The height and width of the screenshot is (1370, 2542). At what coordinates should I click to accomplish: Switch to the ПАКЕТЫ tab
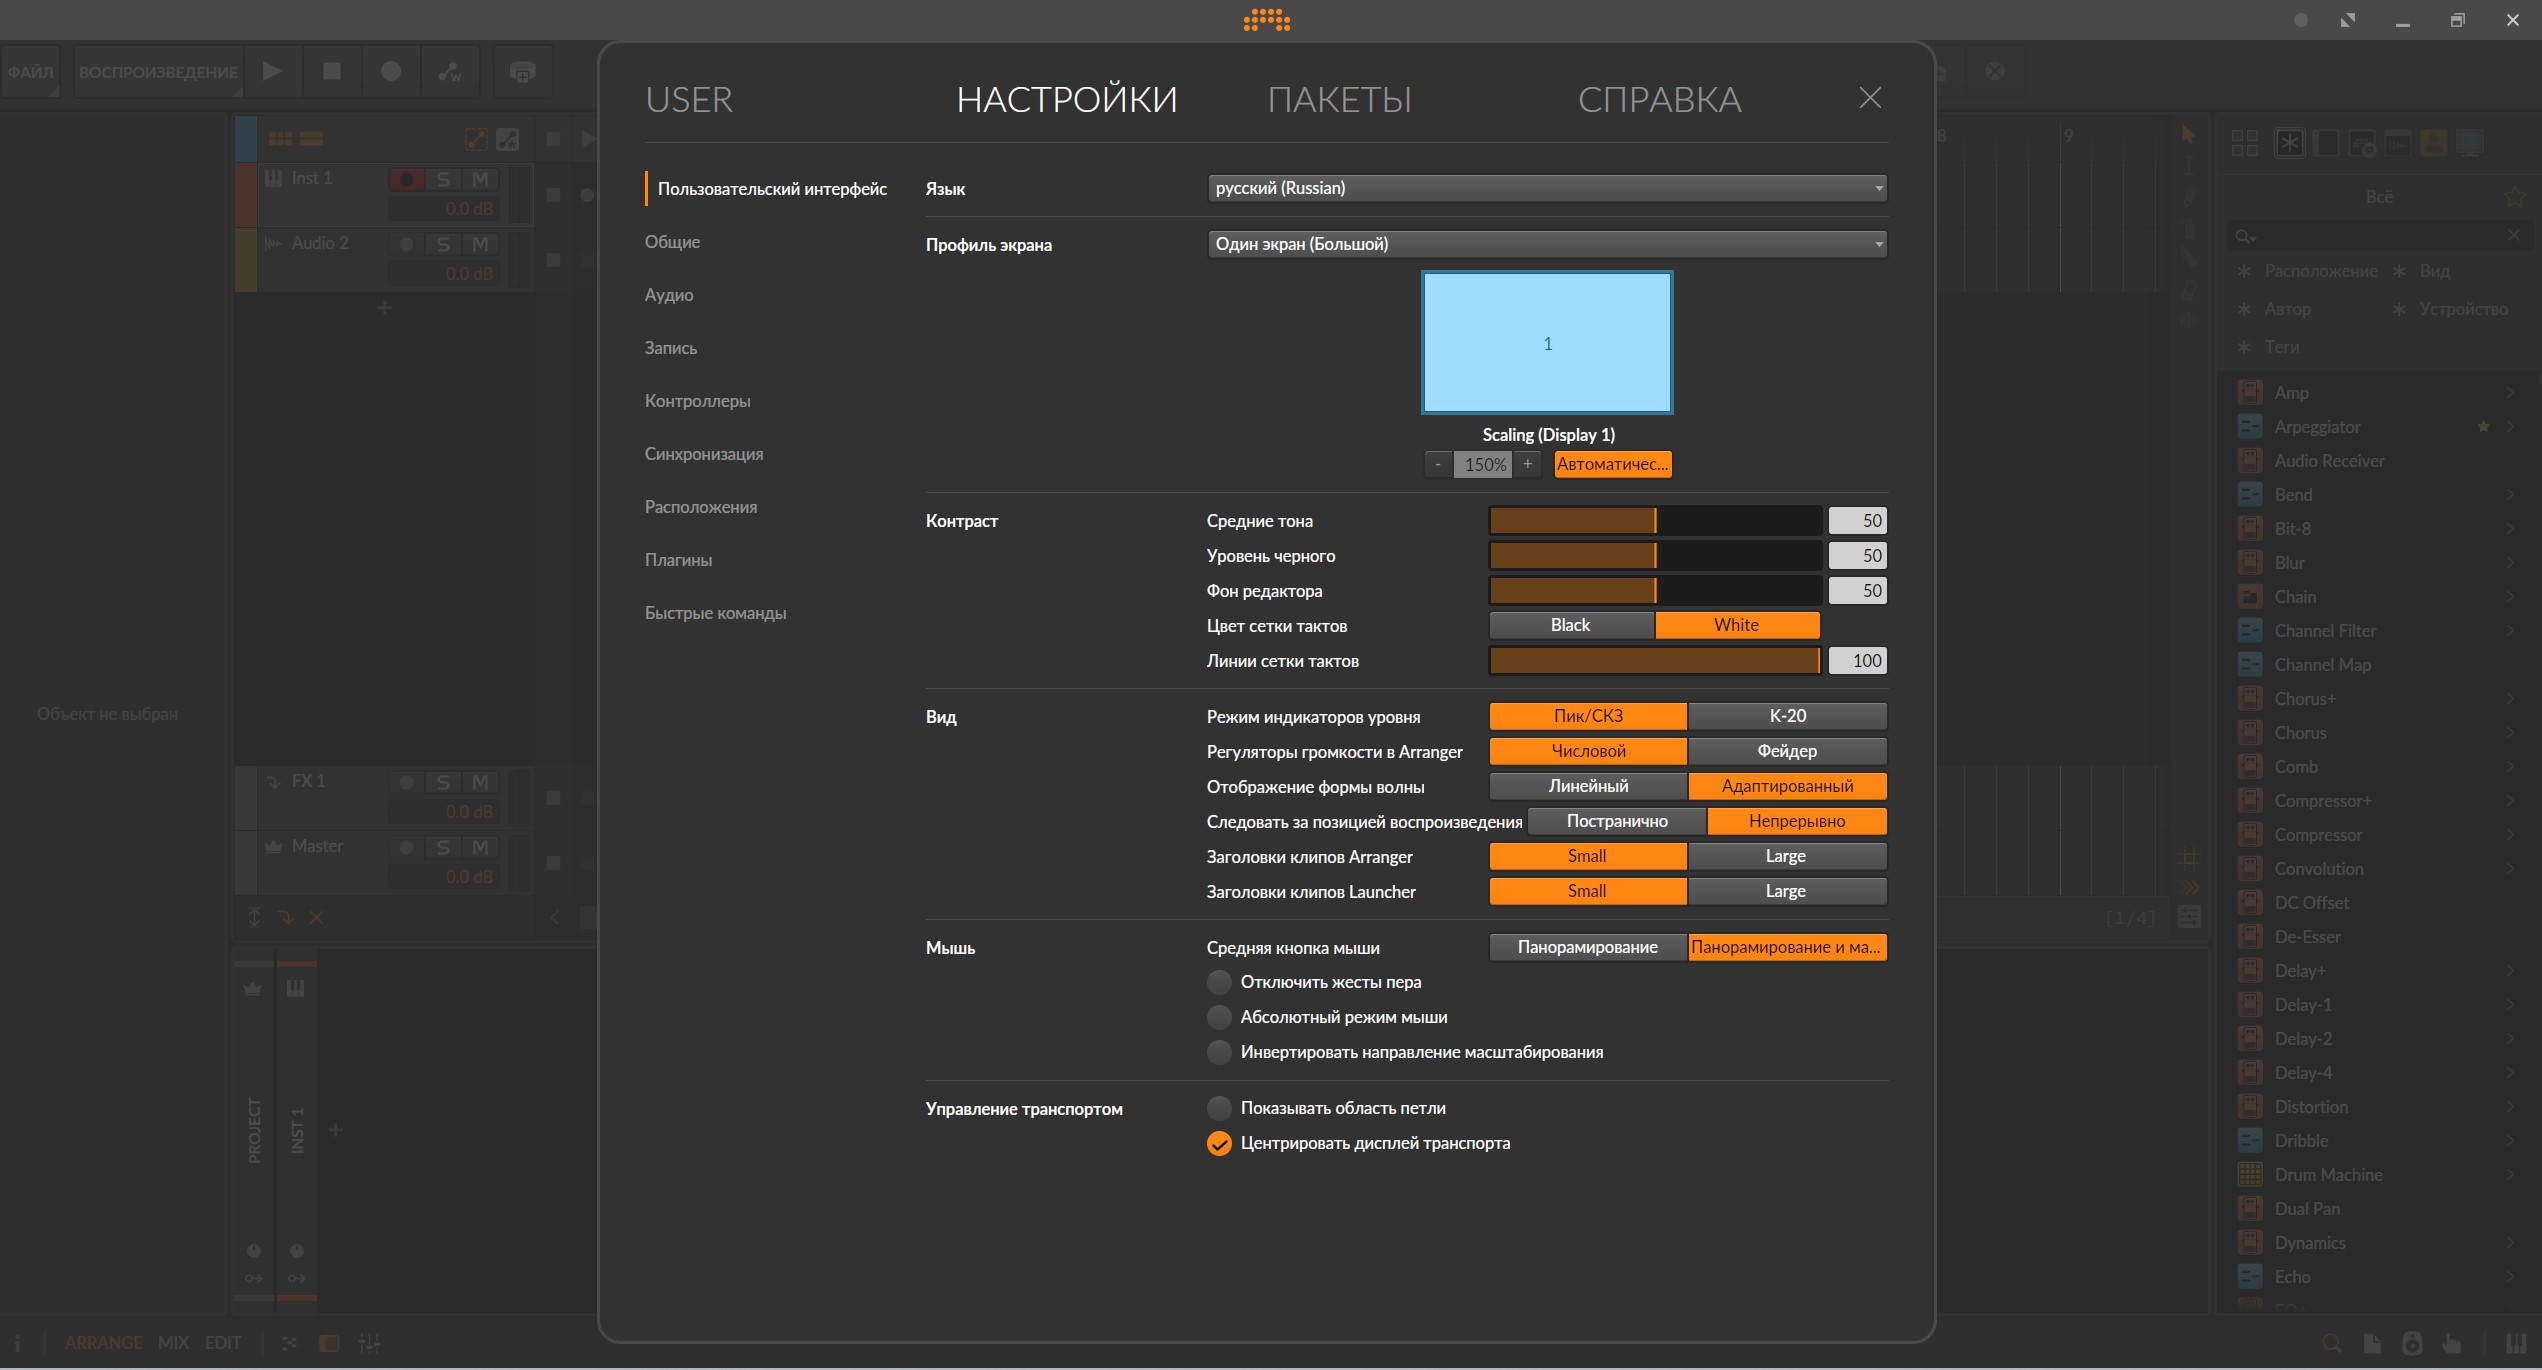tap(1339, 100)
